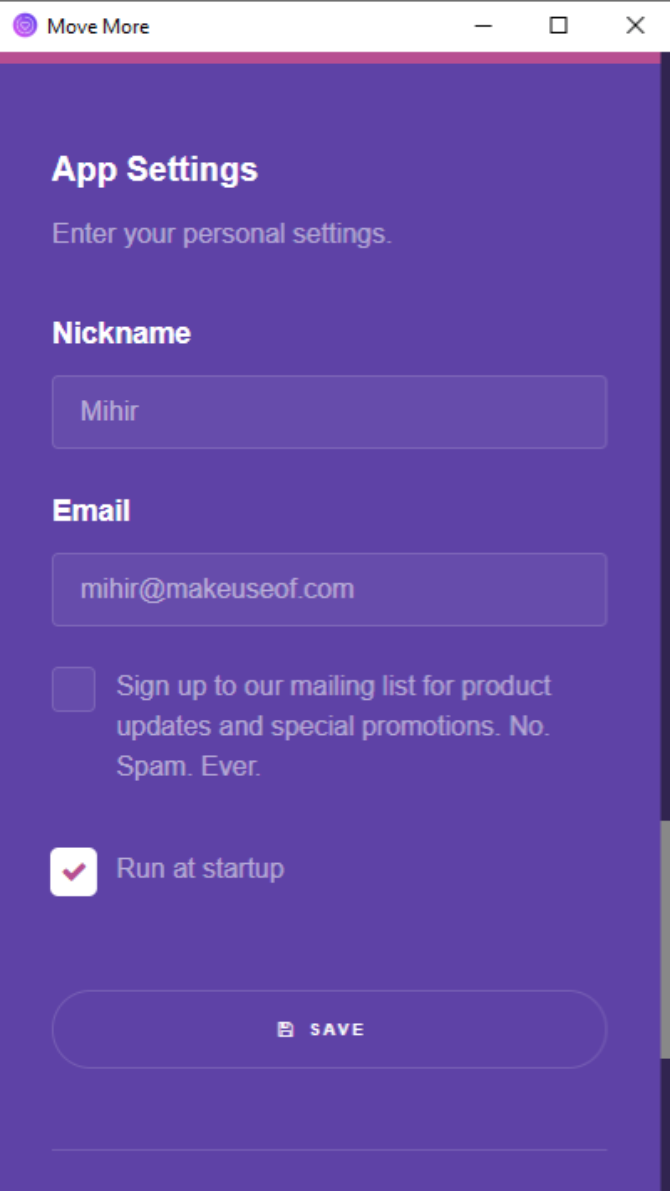Viewport: 670px width, 1191px height.
Task: Click the App Settings heading
Action: [155, 169]
